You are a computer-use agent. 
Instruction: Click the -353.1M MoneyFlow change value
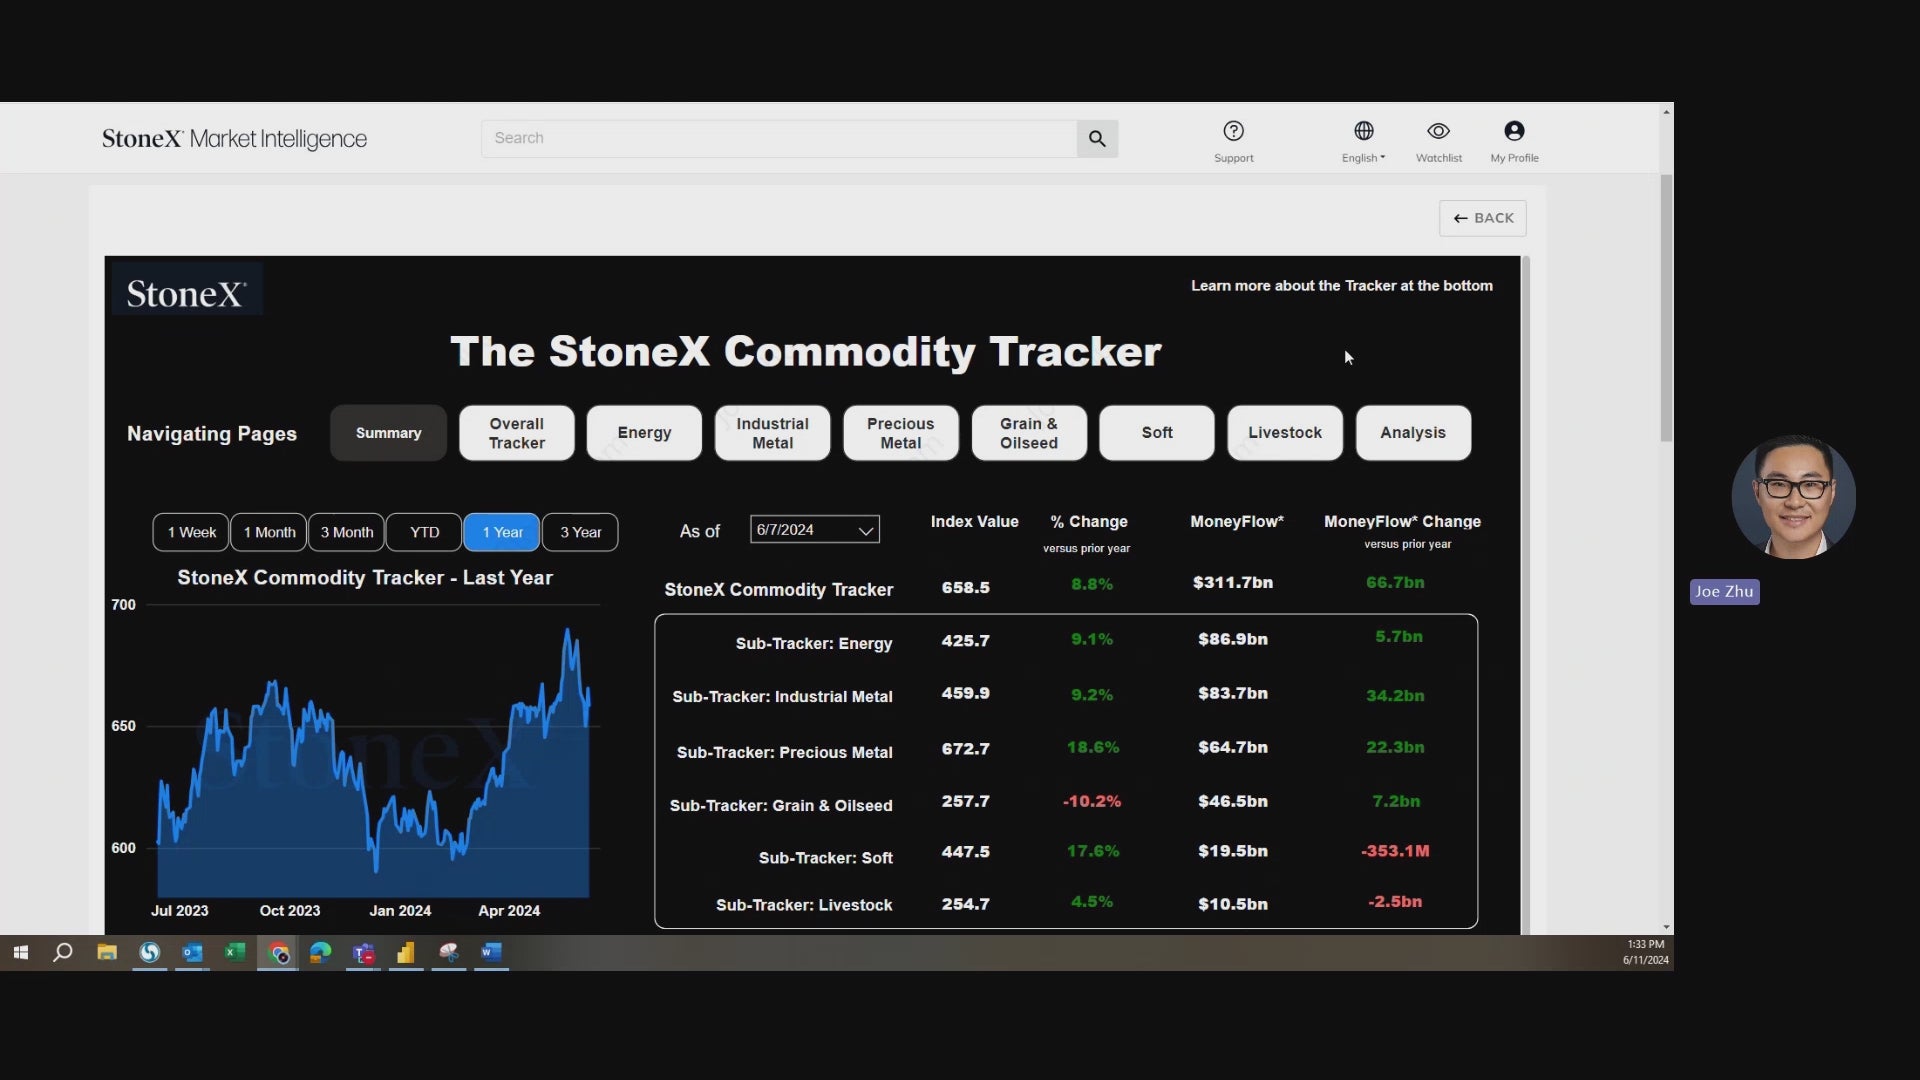[x=1395, y=851]
